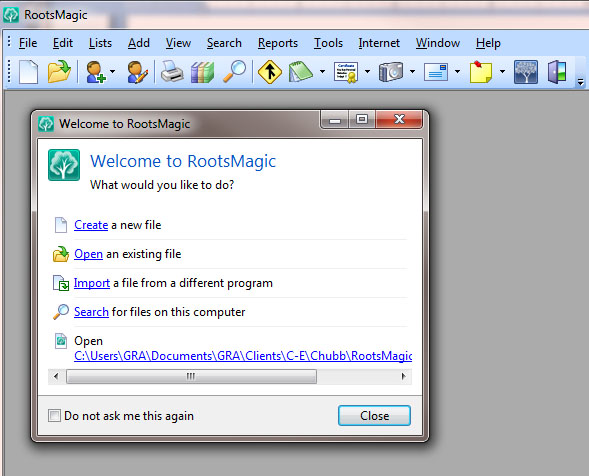Click the Print toolbar icon
The width and height of the screenshot is (589, 476).
click(x=172, y=71)
